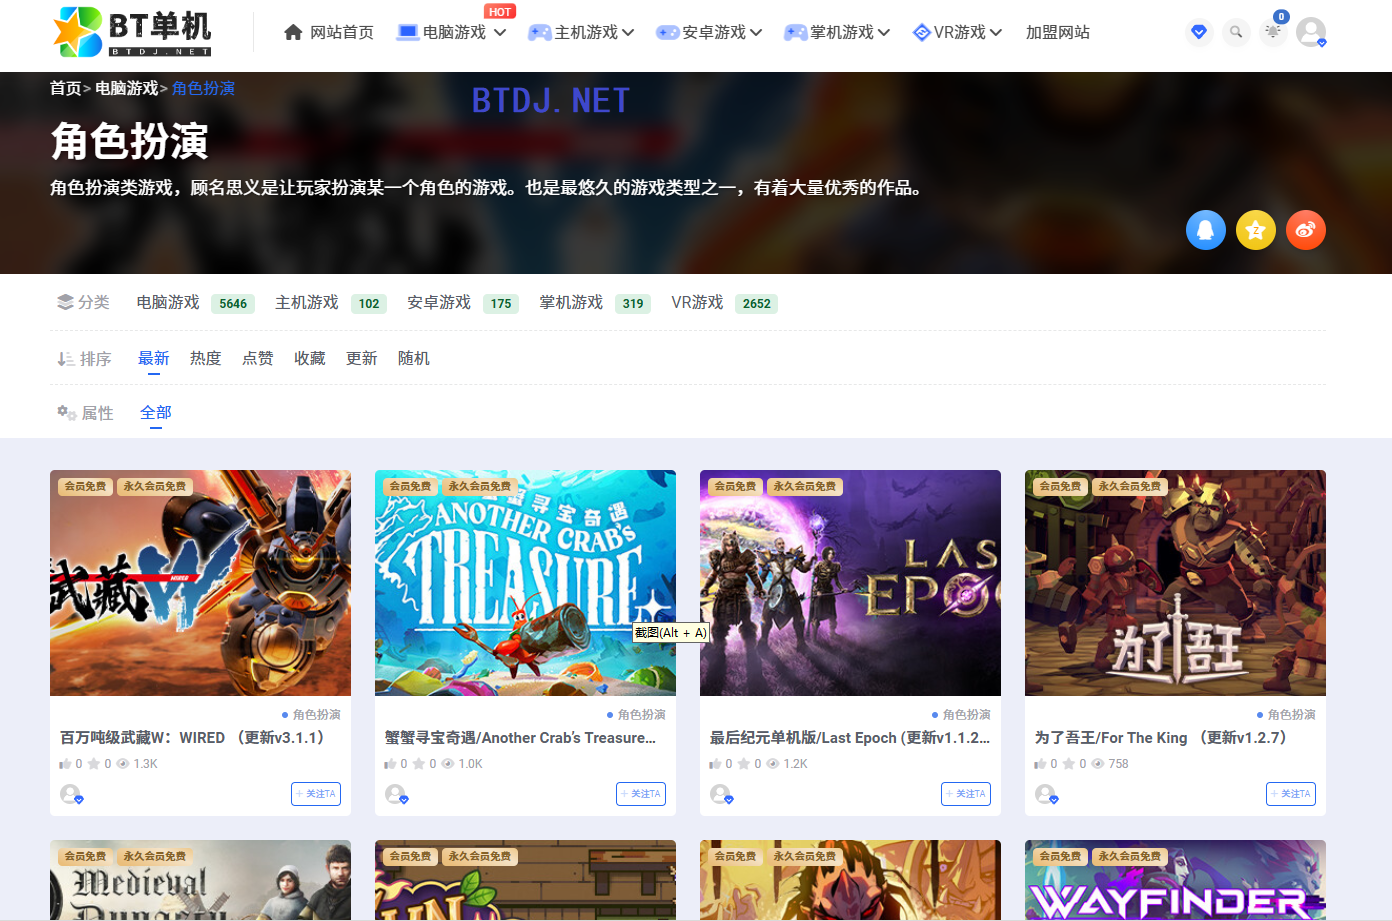Image resolution: width=1392 pixels, height=921 pixels.
Task: Click the BT单机 site logo
Action: tap(132, 32)
